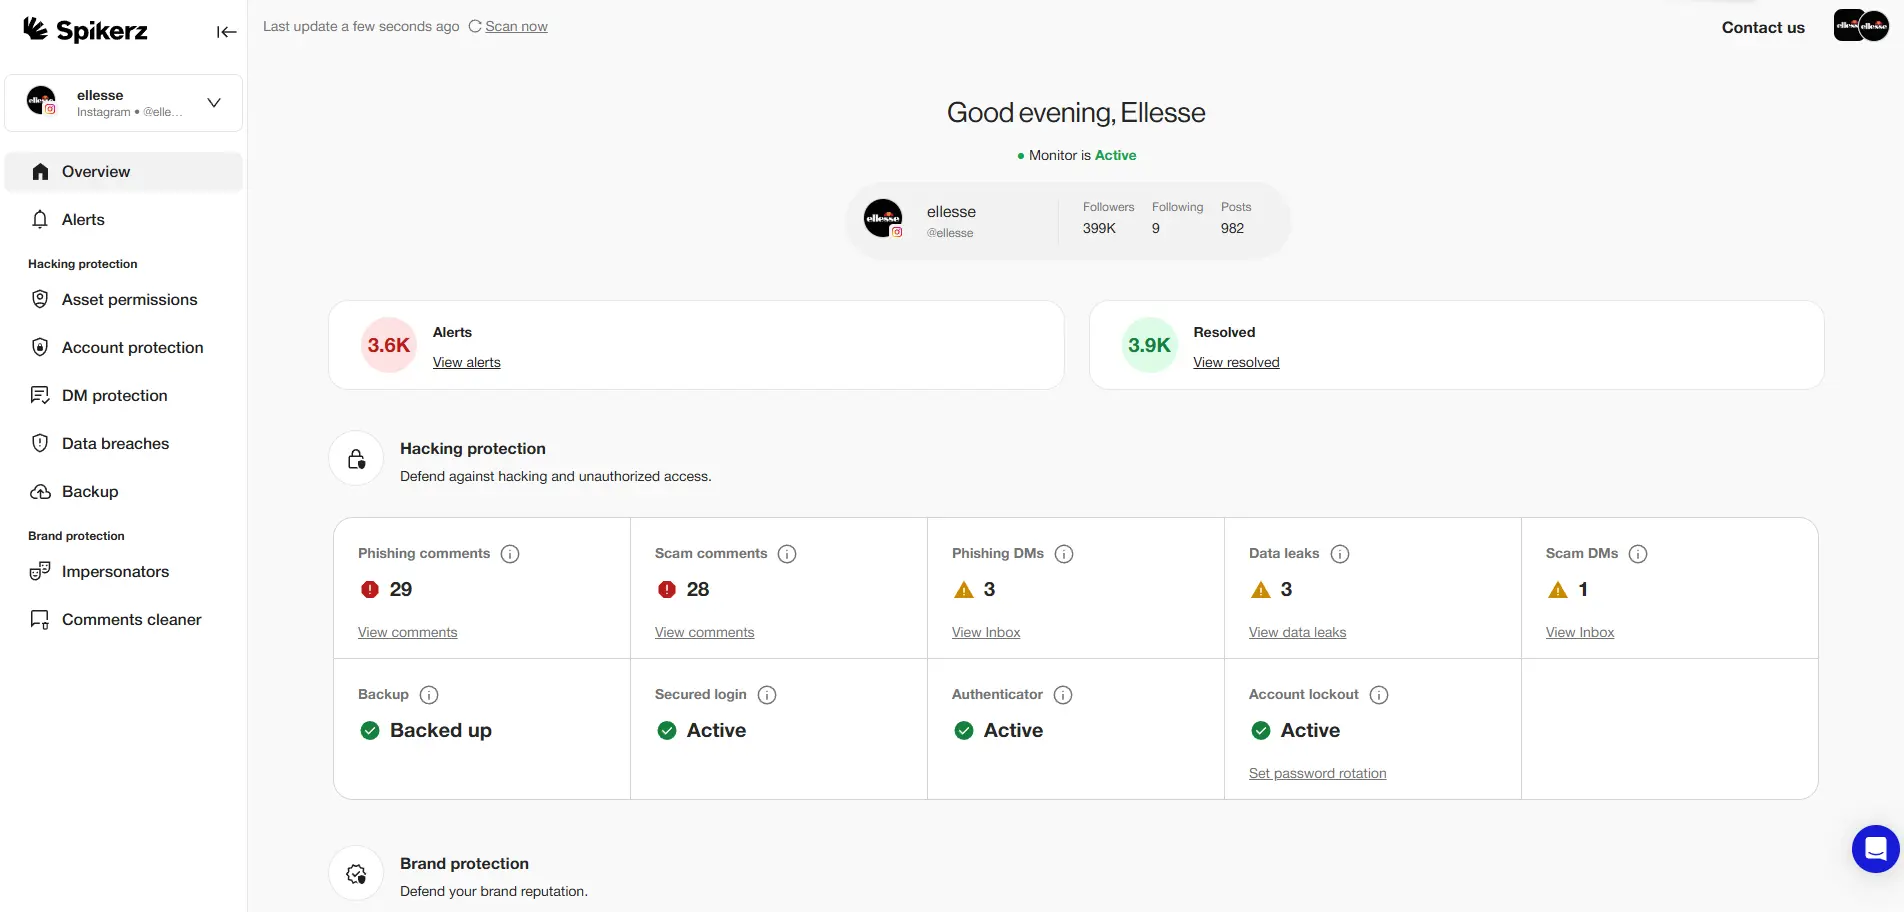This screenshot has width=1904, height=912.
Task: Collapse the sidebar with arrow icon
Action: click(x=227, y=32)
